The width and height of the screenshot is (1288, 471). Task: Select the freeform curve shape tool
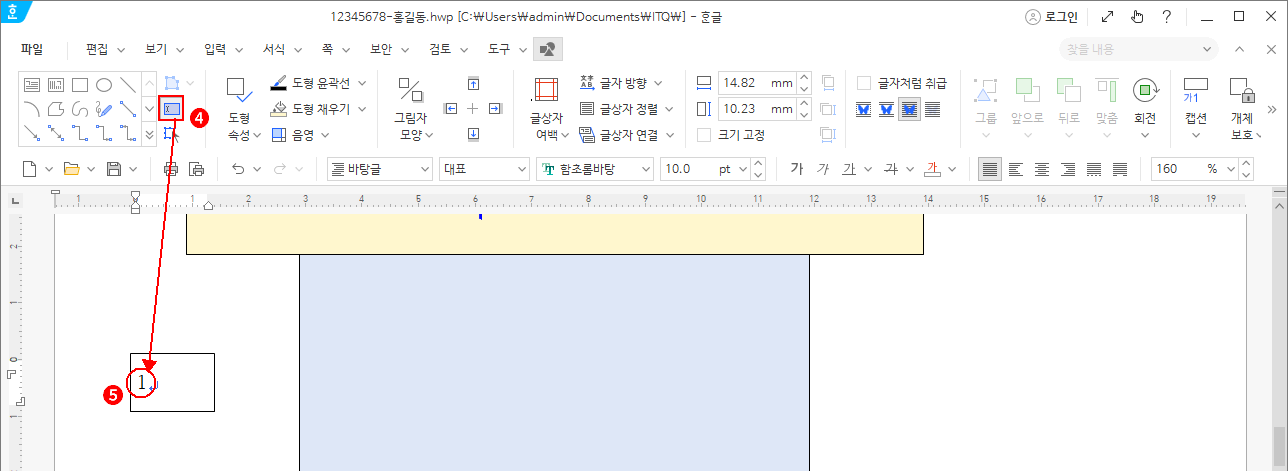80,108
